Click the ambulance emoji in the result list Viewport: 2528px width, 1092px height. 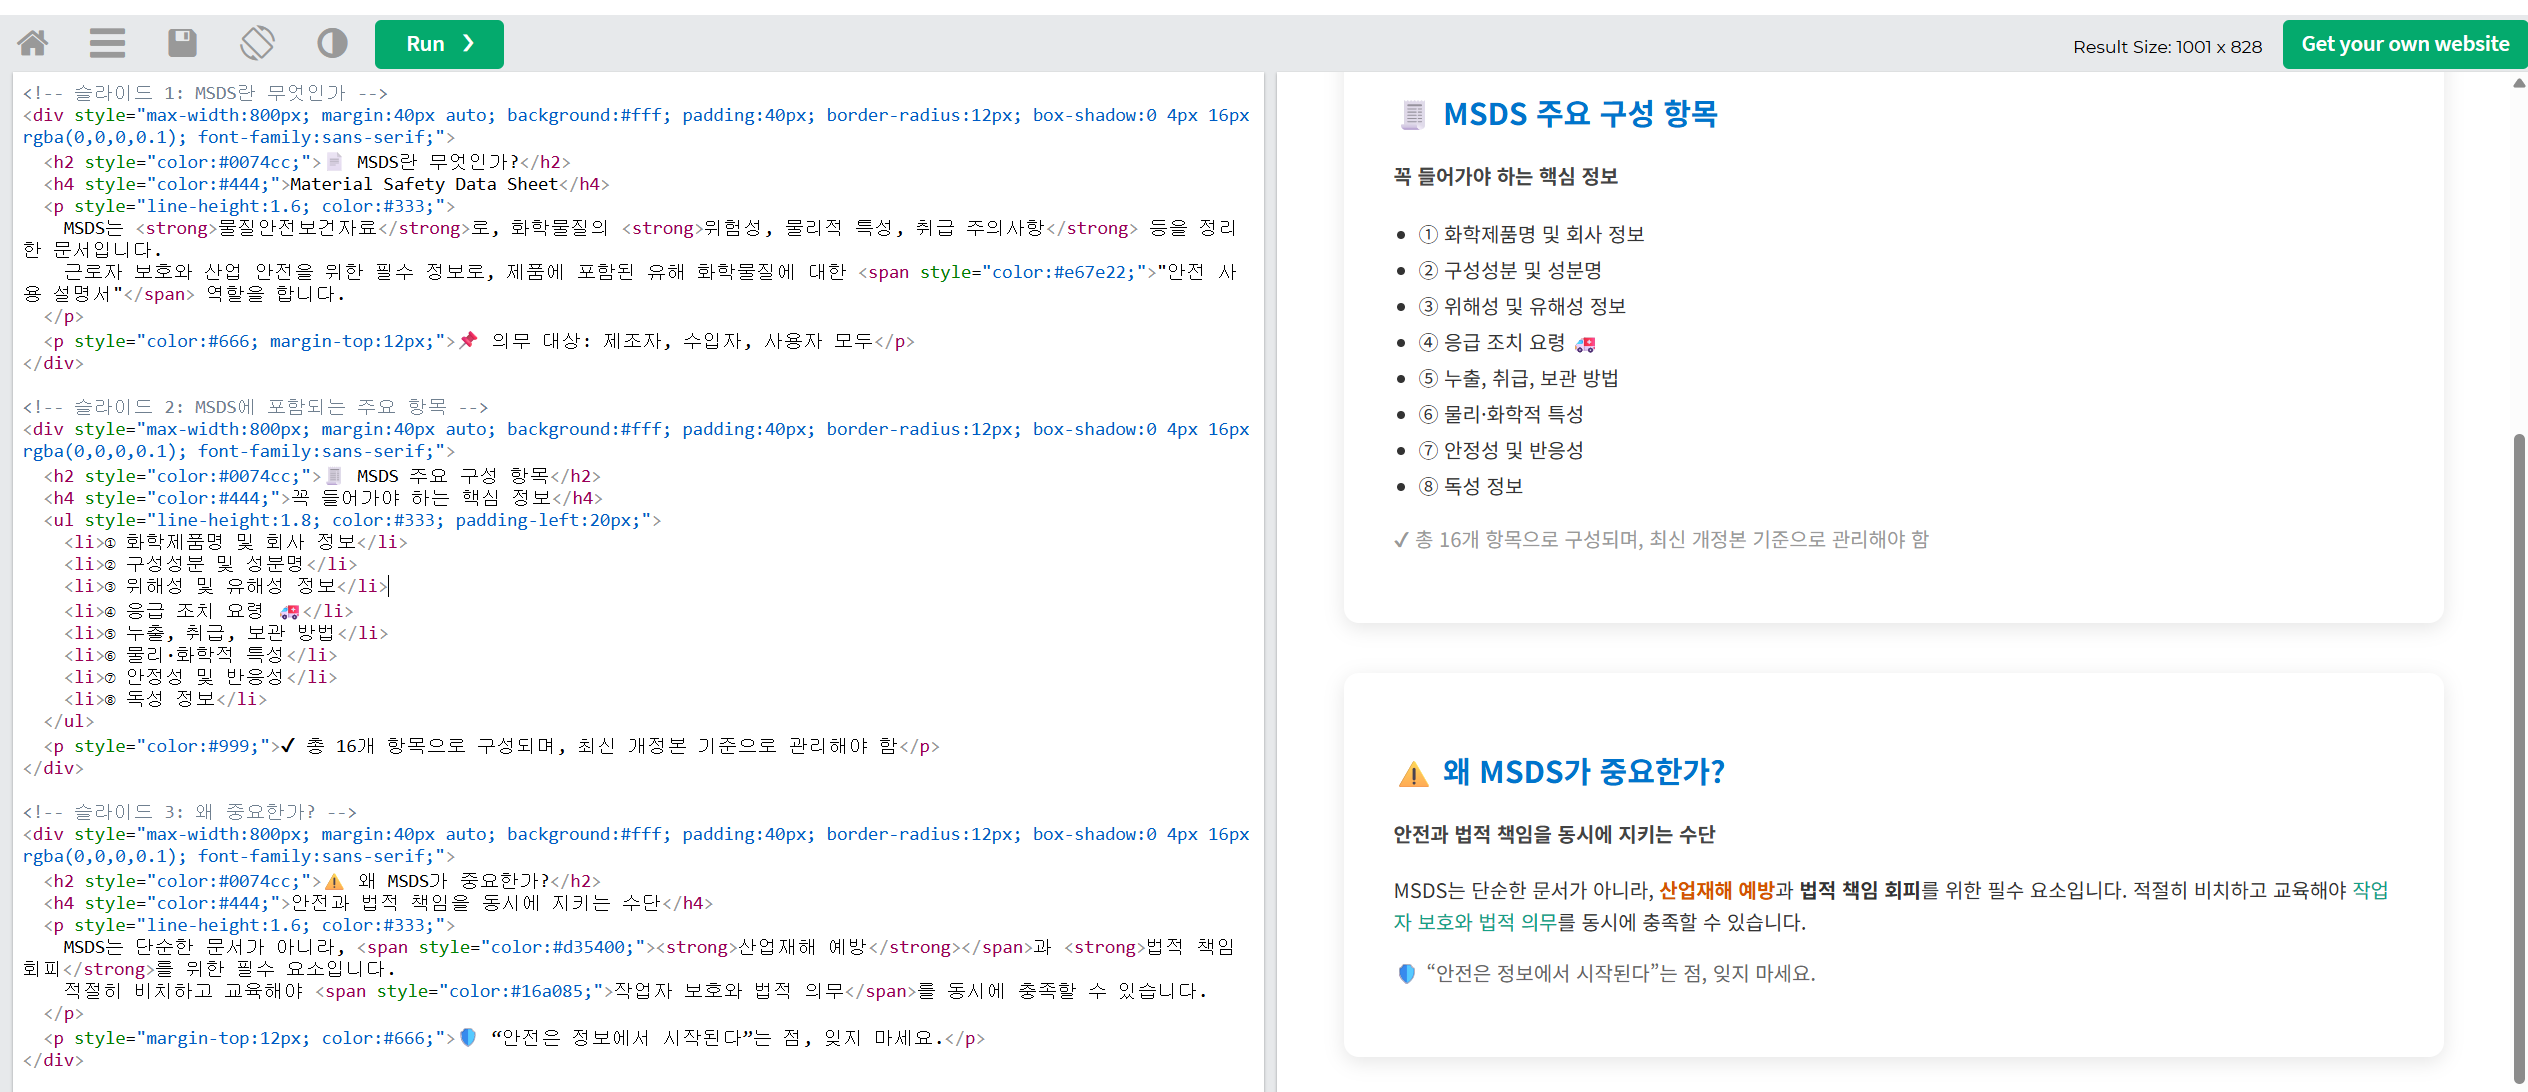click(x=1585, y=344)
